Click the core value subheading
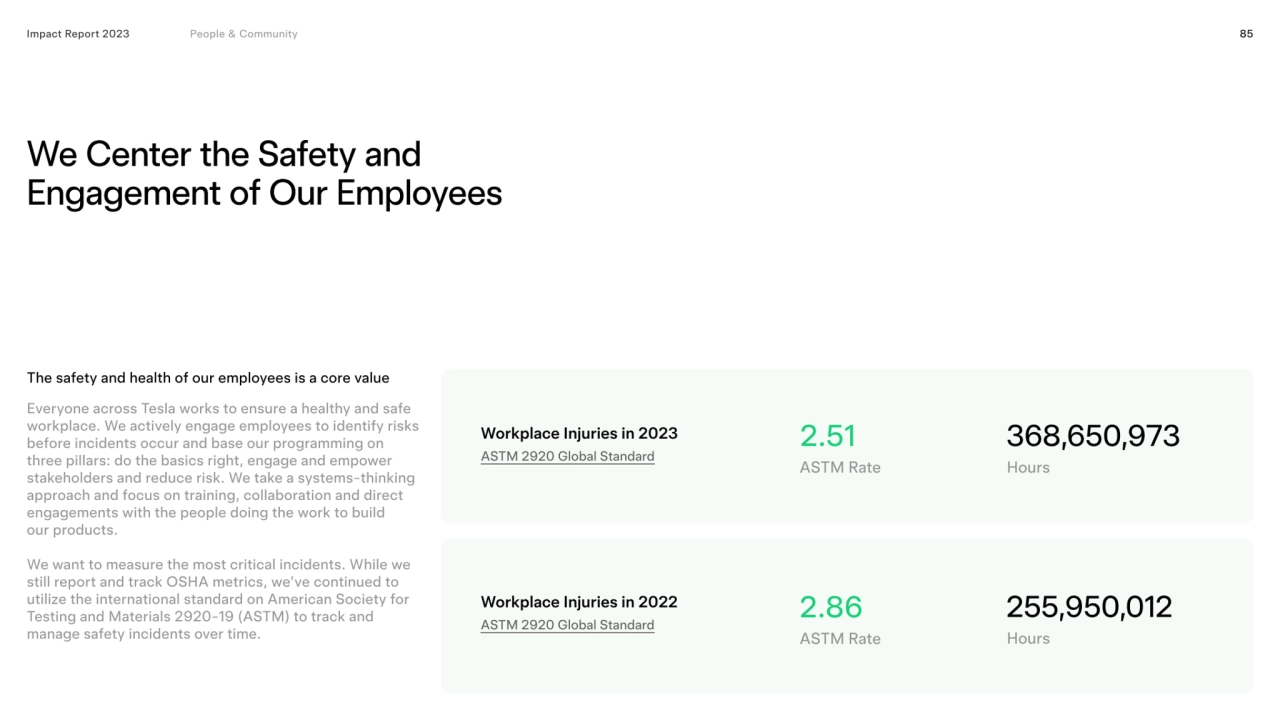The image size is (1280, 720). pos(208,378)
